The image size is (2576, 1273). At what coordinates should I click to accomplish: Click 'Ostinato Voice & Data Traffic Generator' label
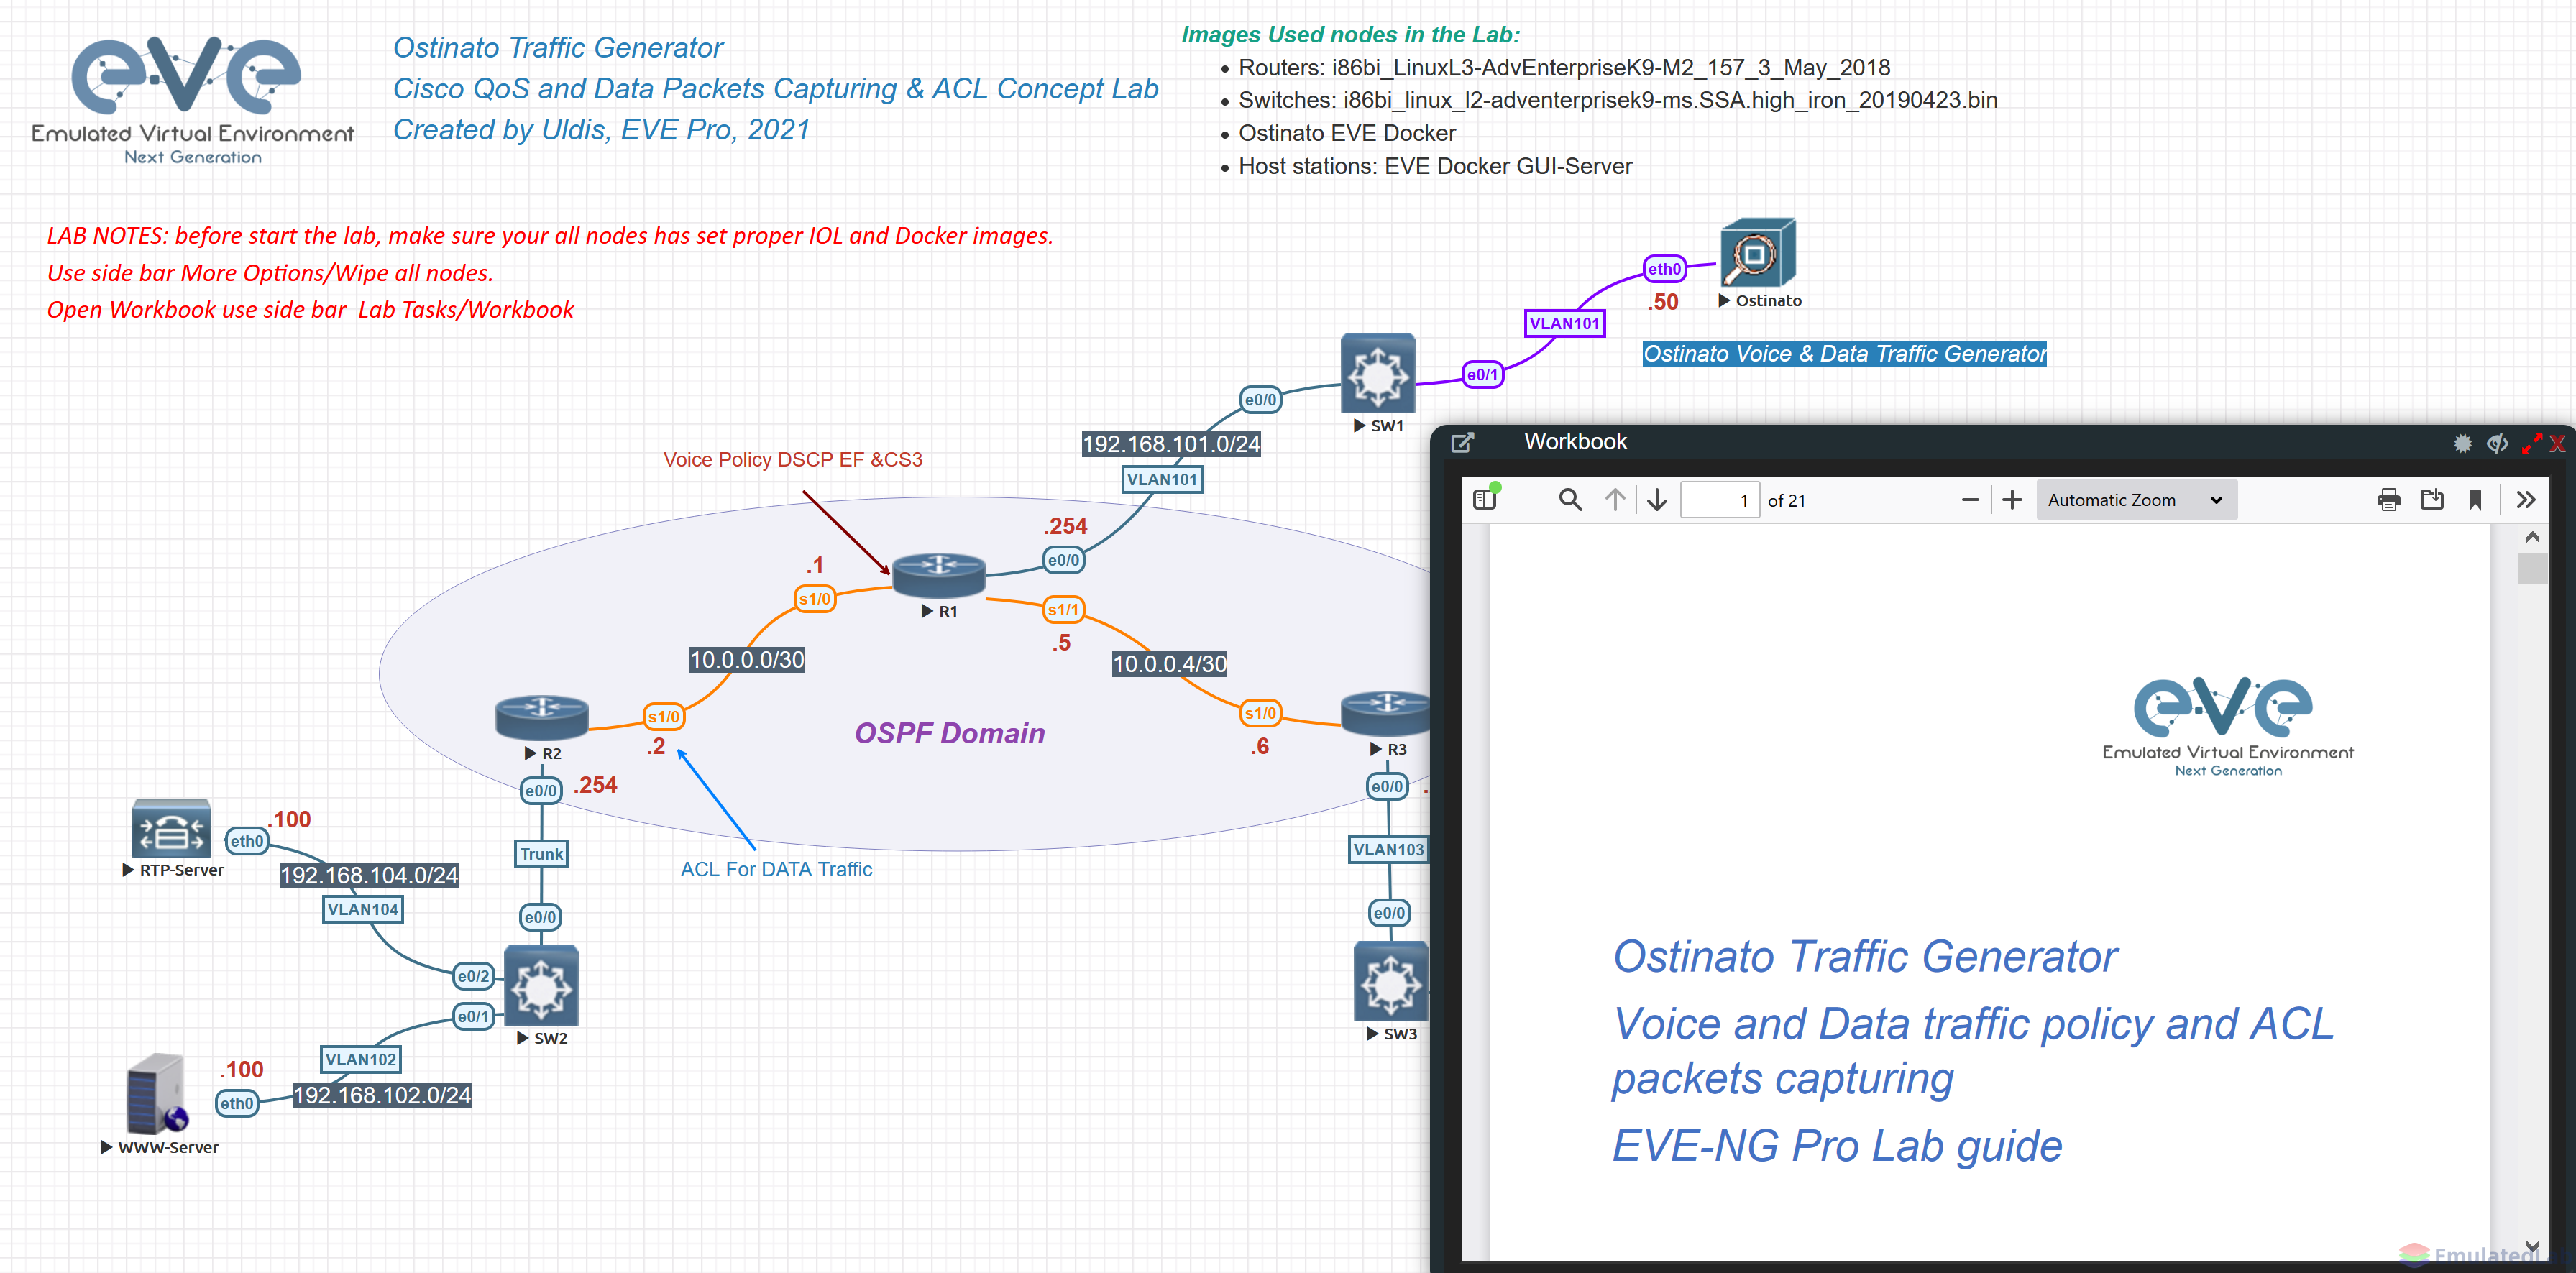coord(1844,353)
